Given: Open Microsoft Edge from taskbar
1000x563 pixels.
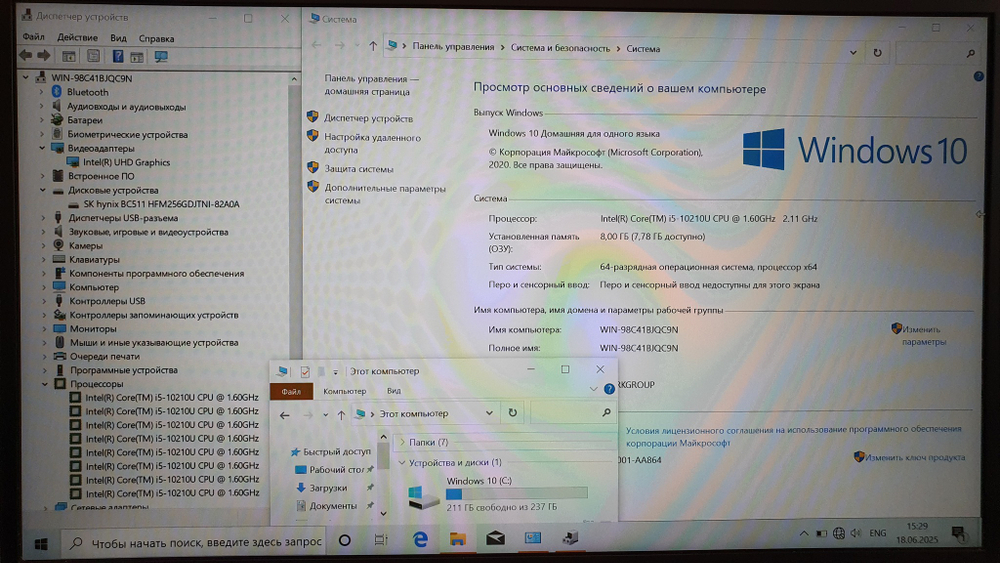Looking at the screenshot, I should point(420,539).
